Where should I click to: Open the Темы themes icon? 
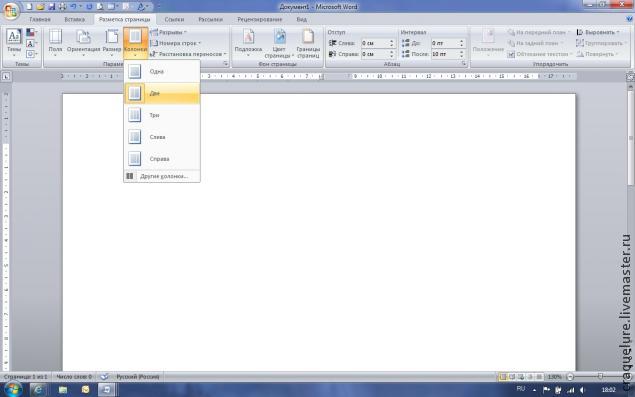click(x=14, y=42)
